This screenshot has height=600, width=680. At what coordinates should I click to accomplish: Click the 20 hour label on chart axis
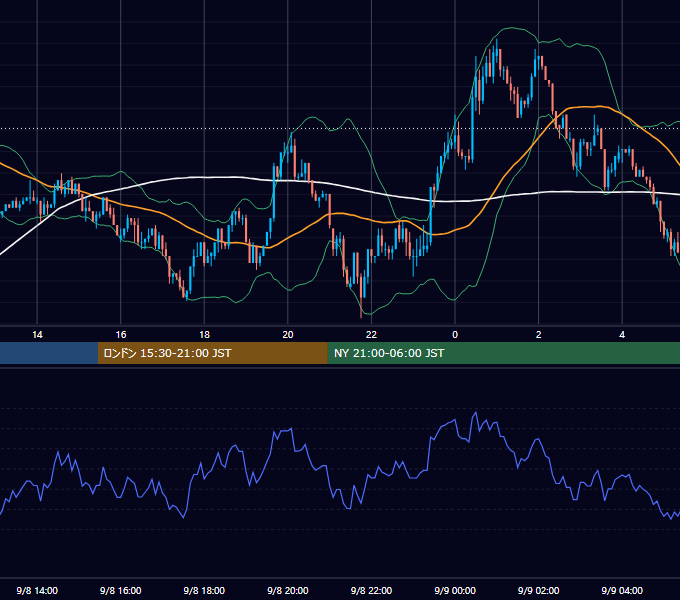point(288,335)
